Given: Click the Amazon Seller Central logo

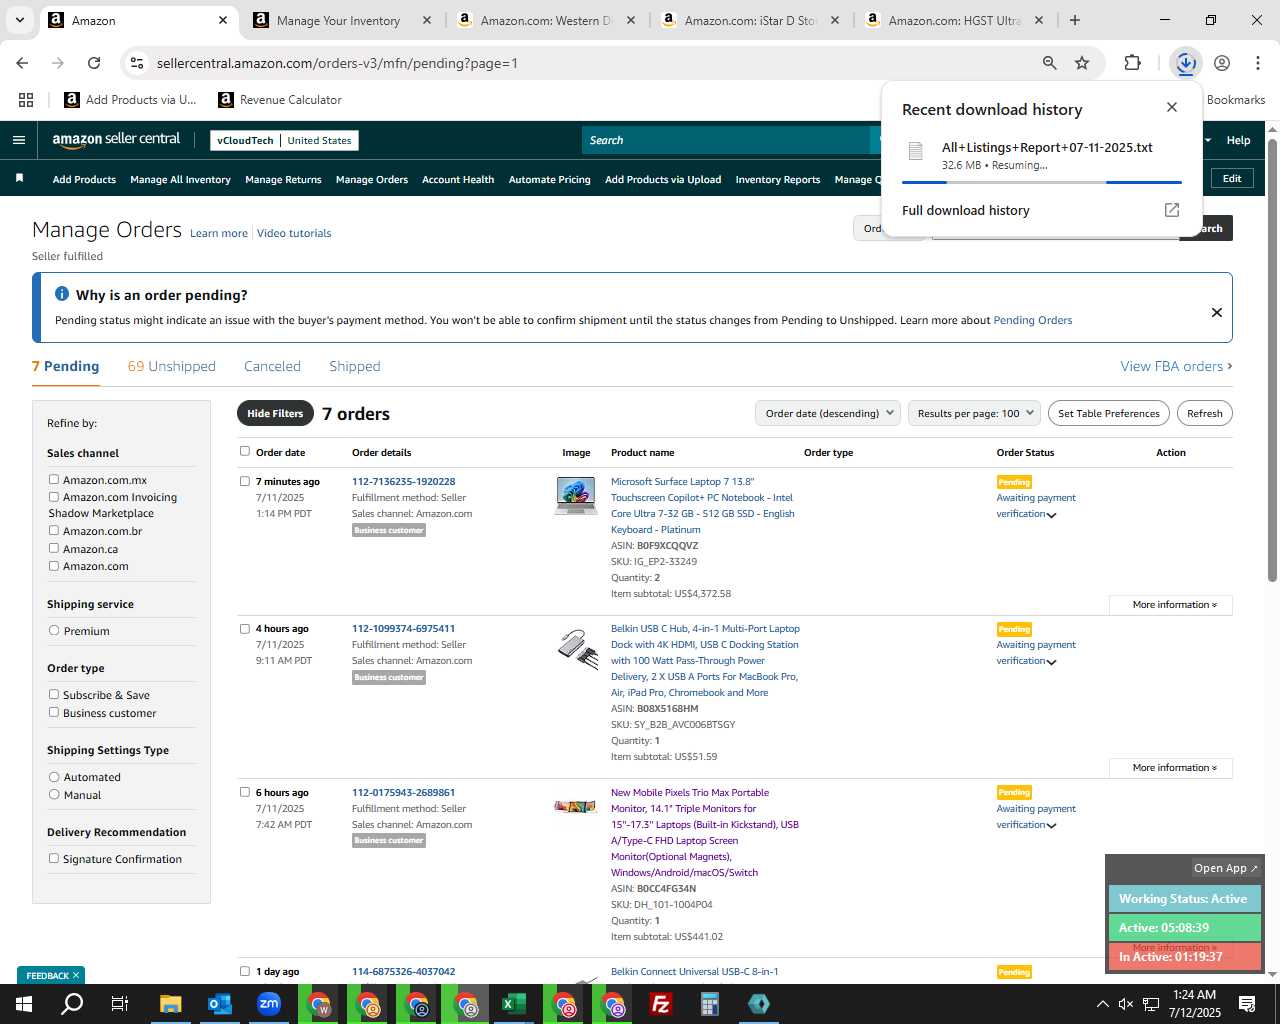Looking at the screenshot, I should 116,140.
